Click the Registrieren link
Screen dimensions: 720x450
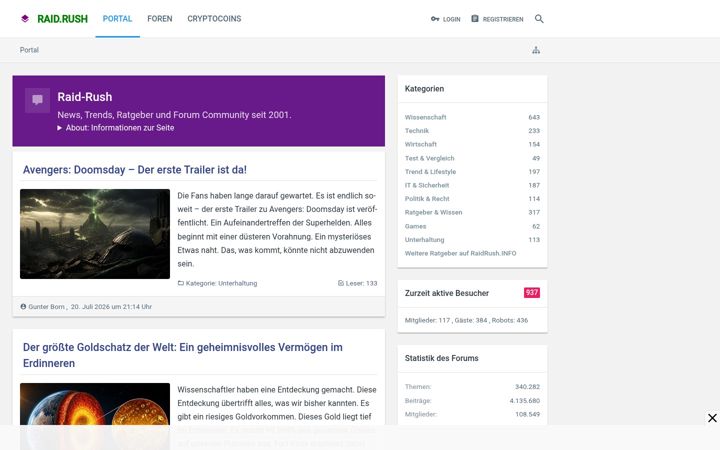coord(503,19)
